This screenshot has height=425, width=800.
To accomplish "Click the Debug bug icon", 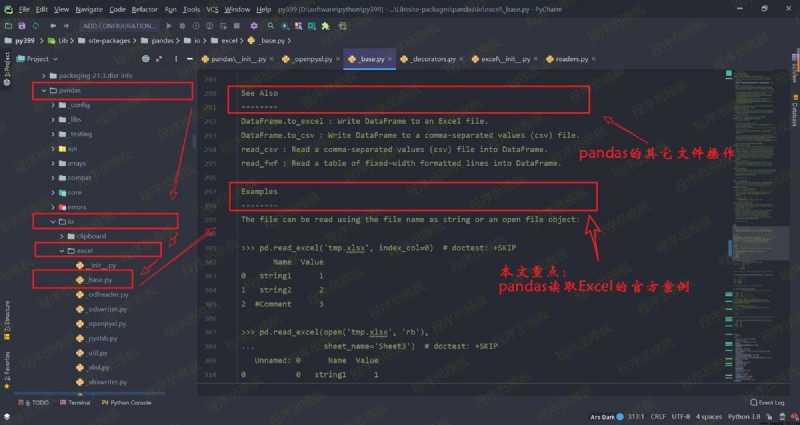I will pos(183,26).
